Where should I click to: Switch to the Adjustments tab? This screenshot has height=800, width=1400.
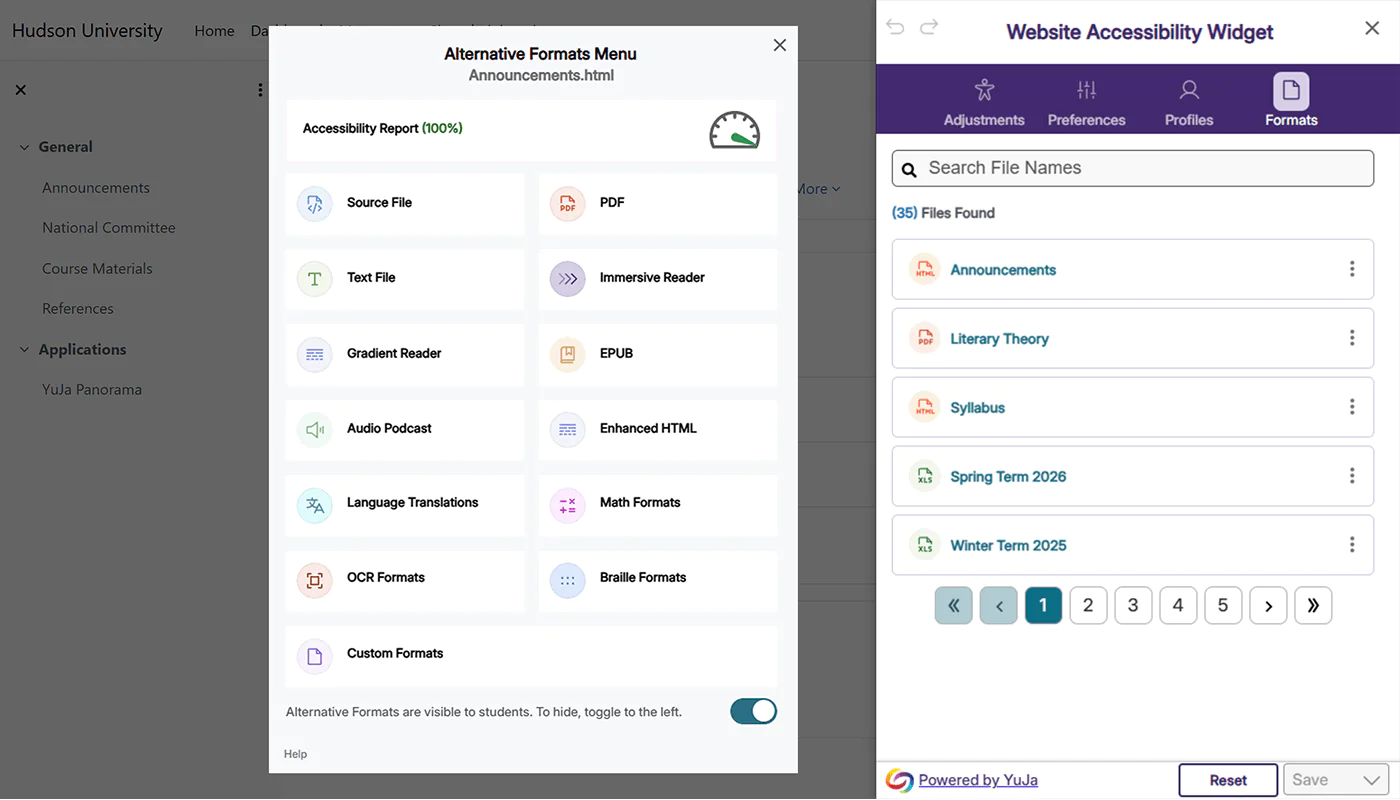pyautogui.click(x=984, y=103)
